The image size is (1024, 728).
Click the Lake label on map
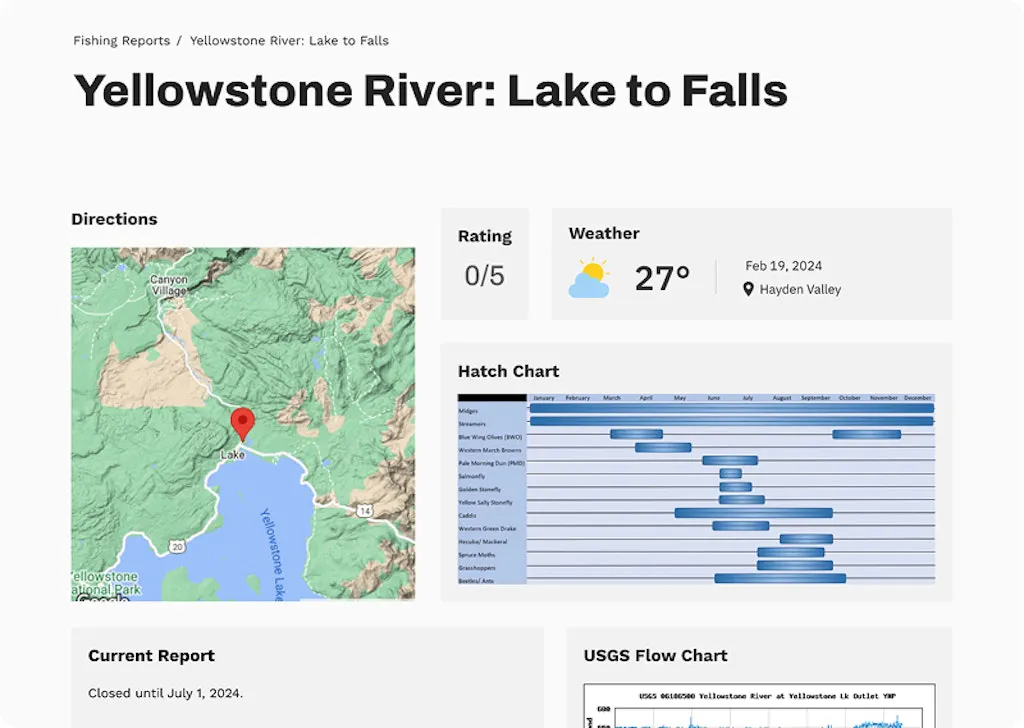(x=232, y=454)
